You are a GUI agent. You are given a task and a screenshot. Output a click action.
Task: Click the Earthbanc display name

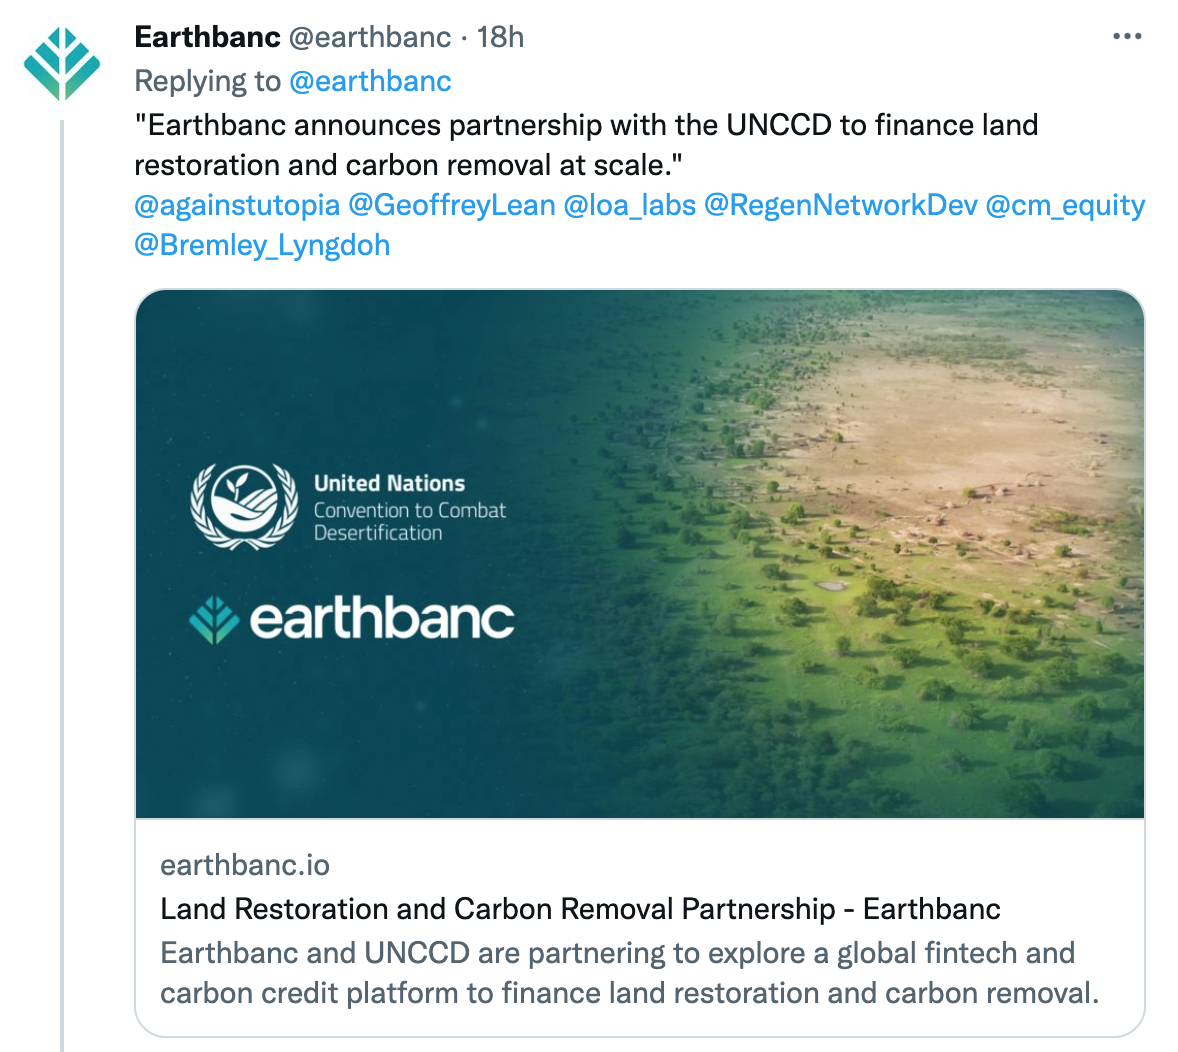[x=207, y=37]
